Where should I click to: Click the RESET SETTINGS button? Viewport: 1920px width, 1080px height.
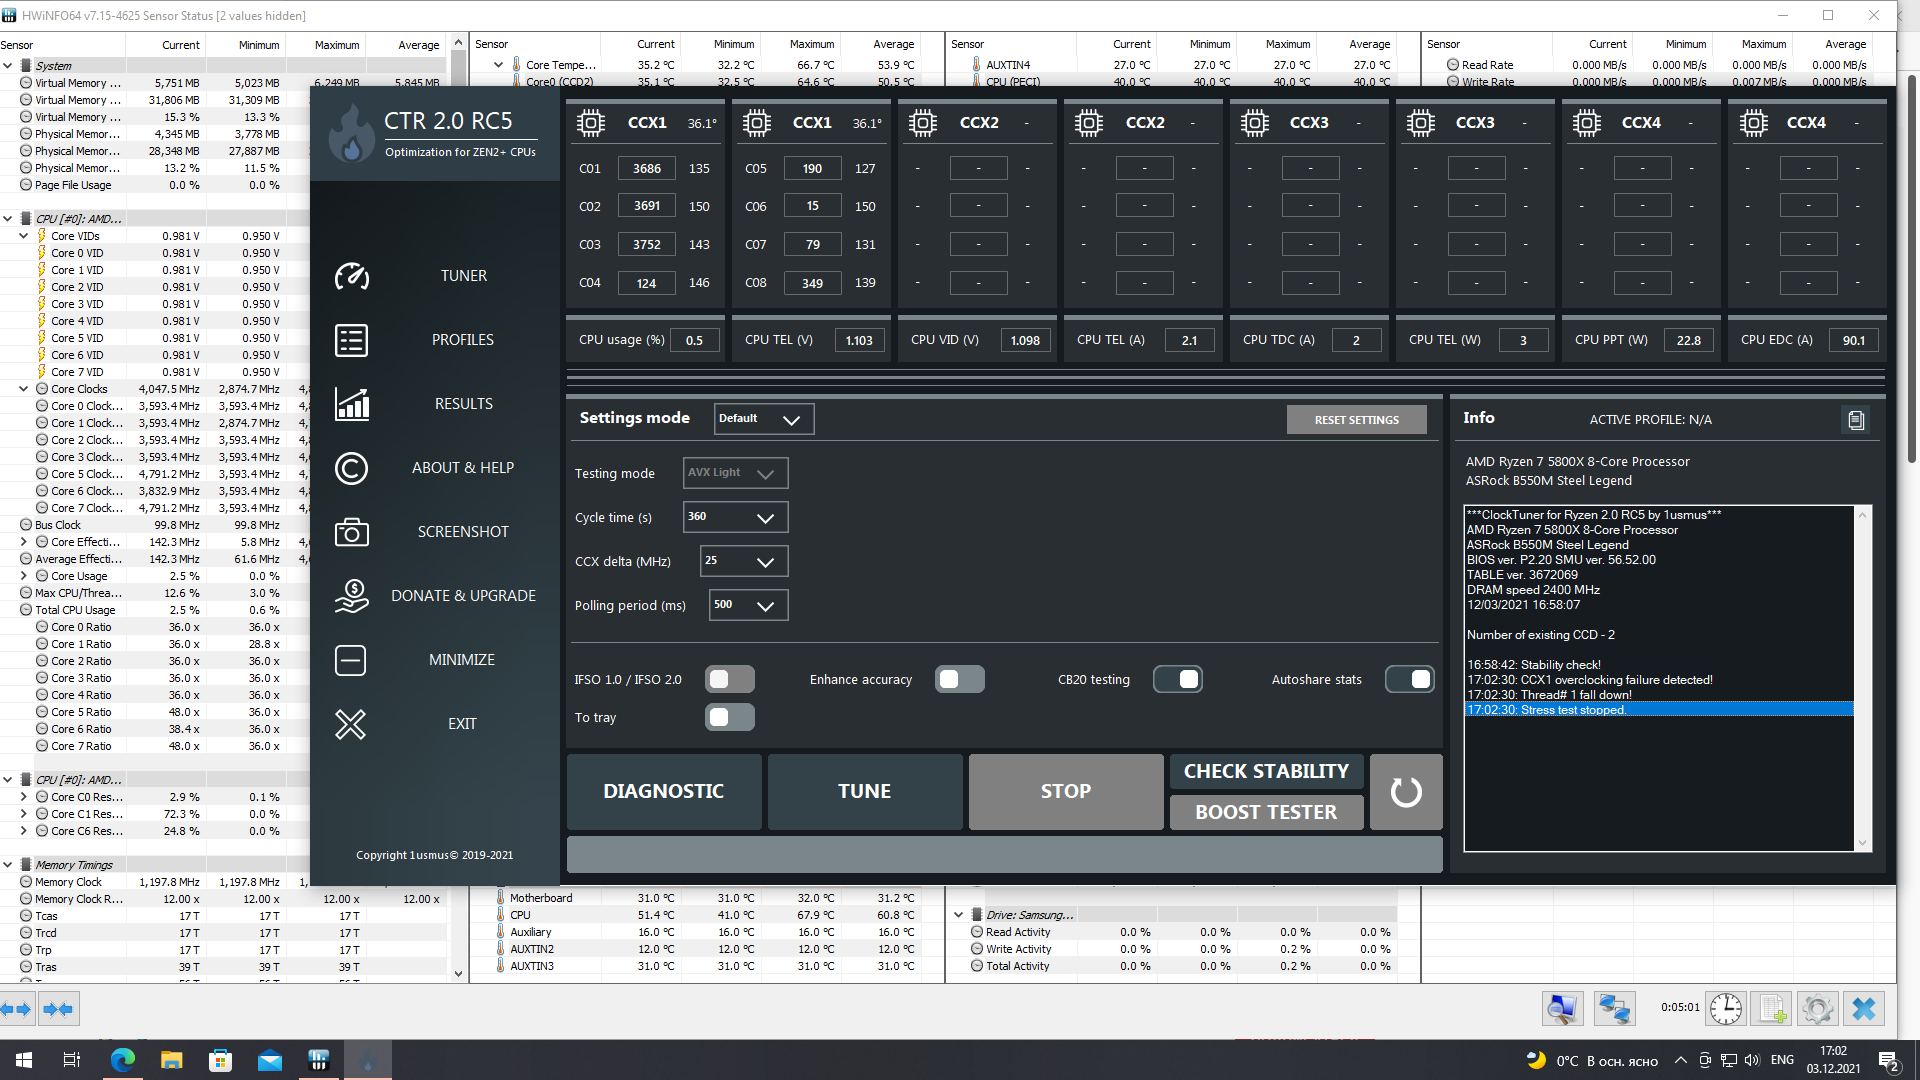coord(1356,420)
